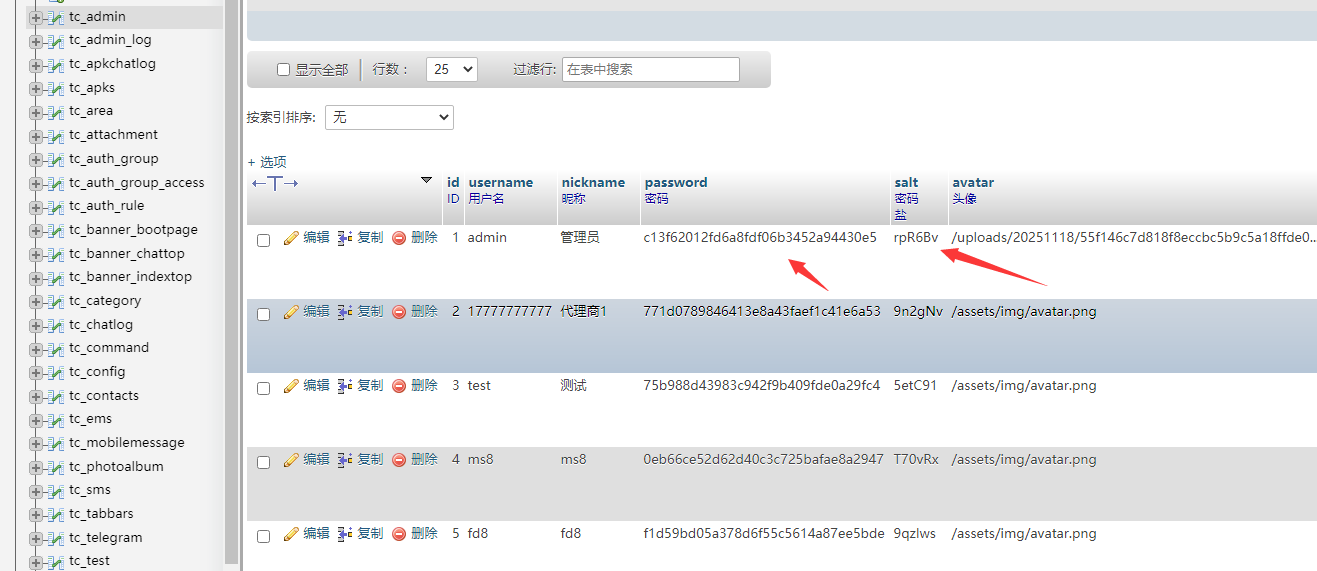Sort by the password column header
1317x571 pixels.
point(675,182)
